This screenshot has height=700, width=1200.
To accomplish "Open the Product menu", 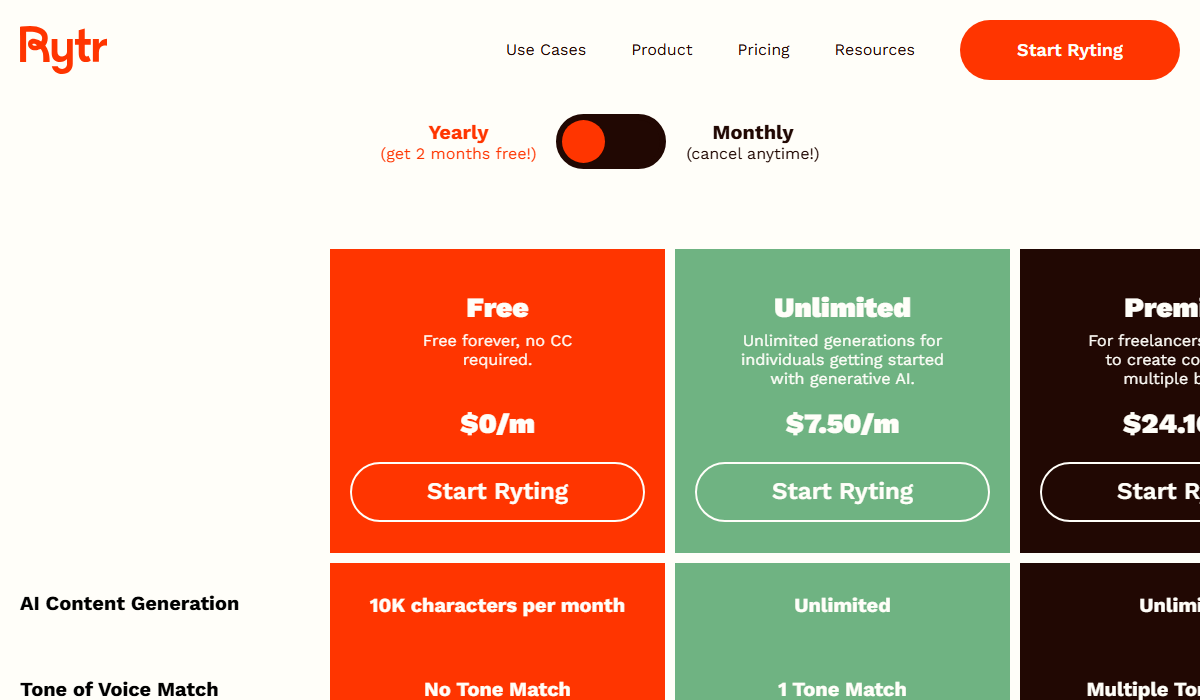I will [662, 49].
